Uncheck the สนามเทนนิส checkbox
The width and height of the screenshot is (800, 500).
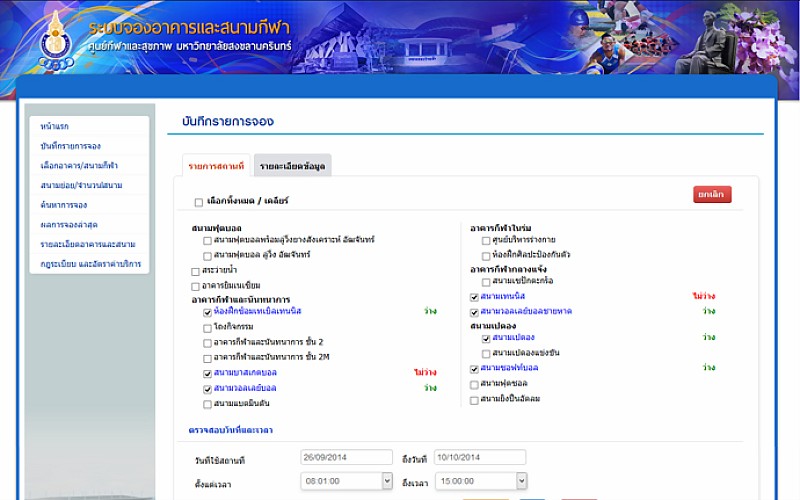474,297
